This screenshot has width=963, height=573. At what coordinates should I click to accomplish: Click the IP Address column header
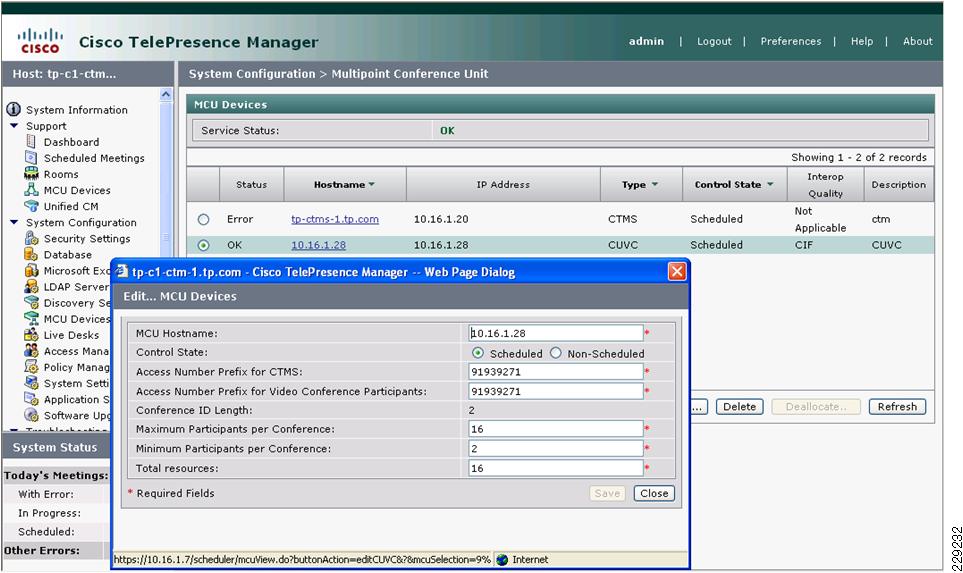point(503,184)
